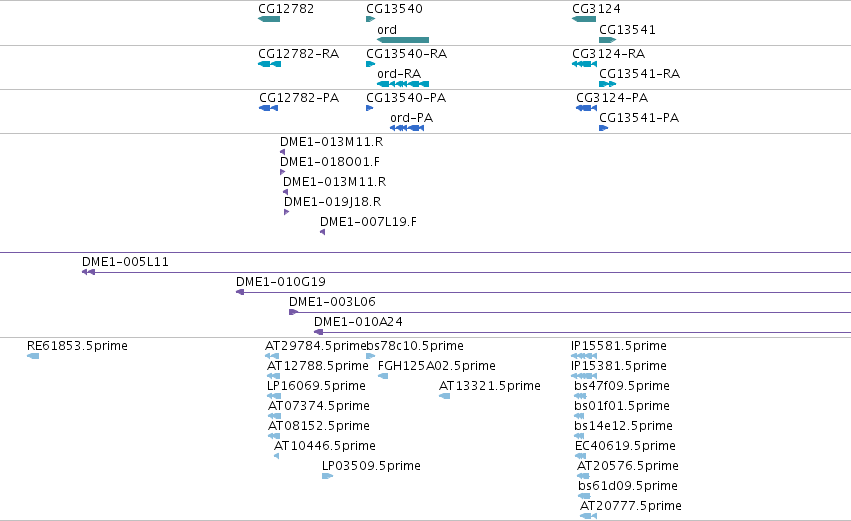Select the IP15381.5prime EST

584,376
